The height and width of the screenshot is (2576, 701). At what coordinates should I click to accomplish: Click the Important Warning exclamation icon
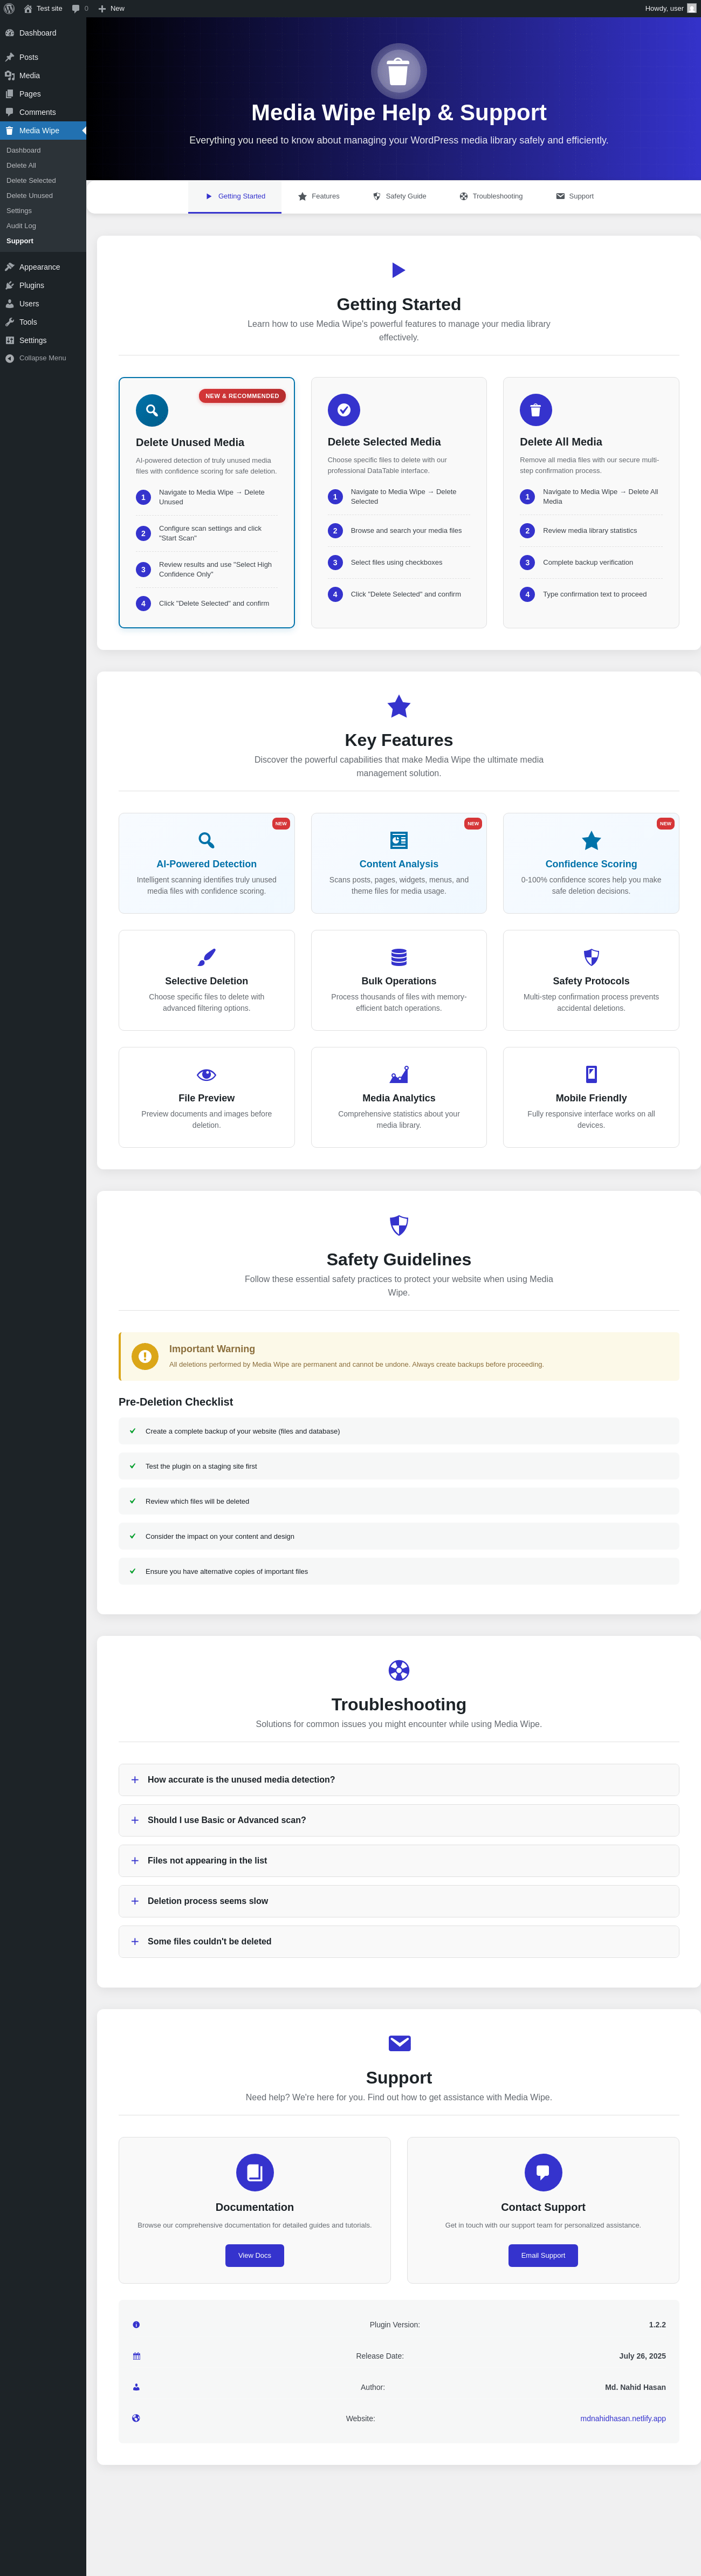click(x=145, y=1356)
